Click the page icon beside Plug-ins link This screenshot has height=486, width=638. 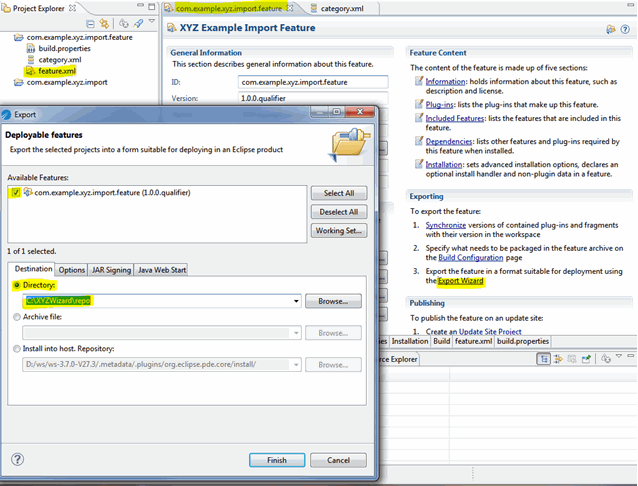tap(419, 104)
